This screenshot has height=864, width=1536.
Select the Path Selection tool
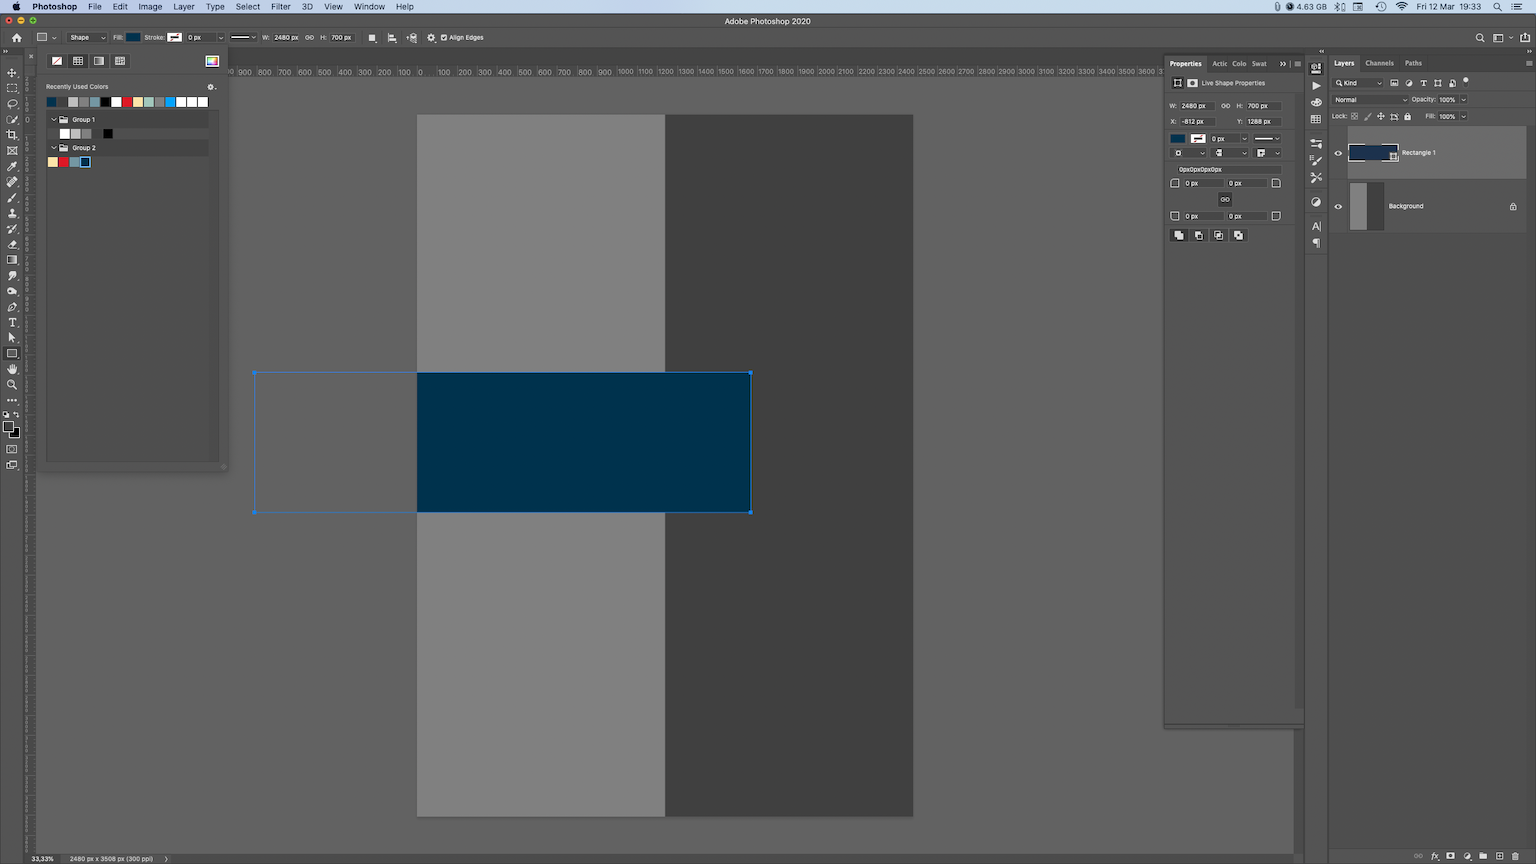click(x=12, y=338)
